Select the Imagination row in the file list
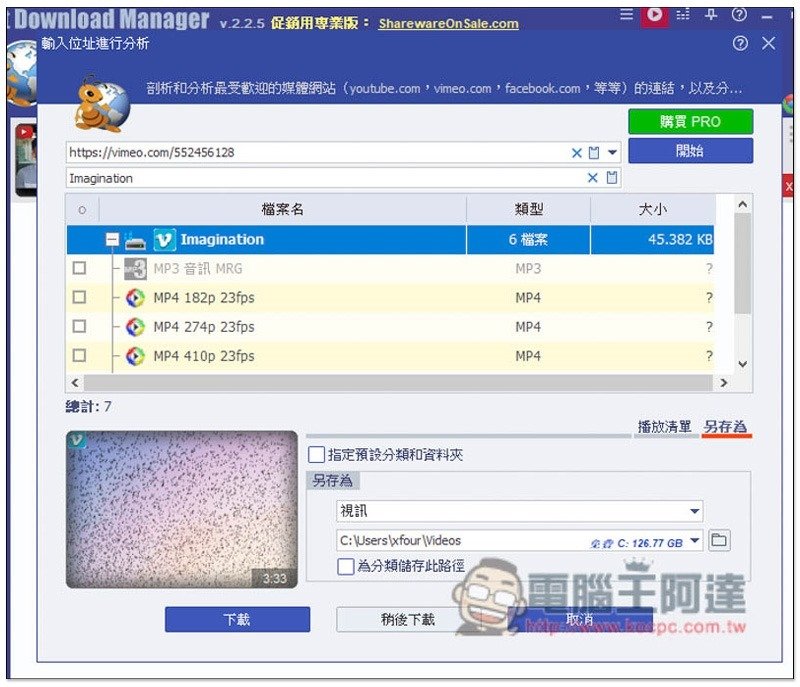Screen dimensions: 800x687 (390, 240)
